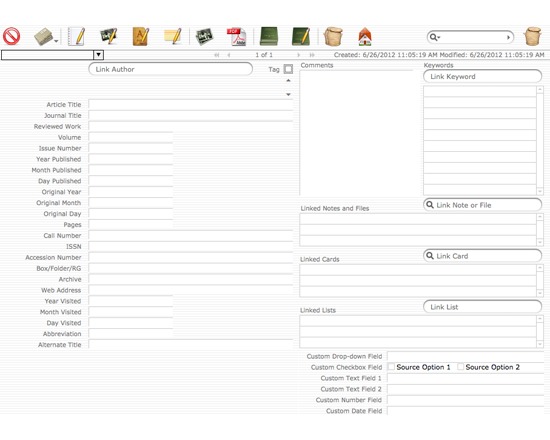Click in the Link Author field

pos(170,69)
